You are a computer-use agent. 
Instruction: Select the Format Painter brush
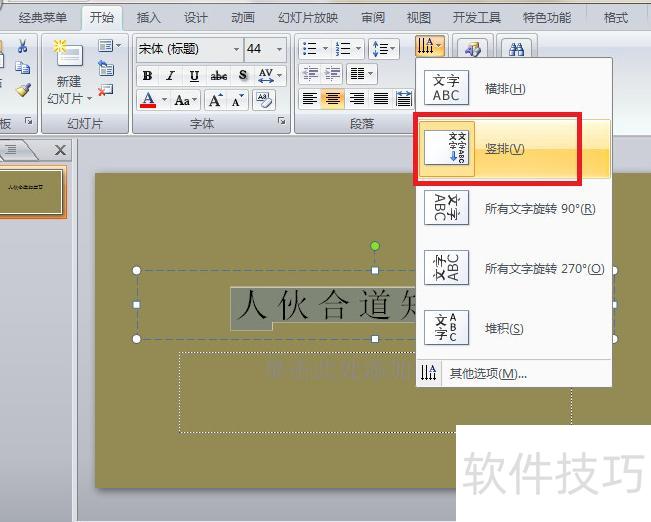coord(23,89)
